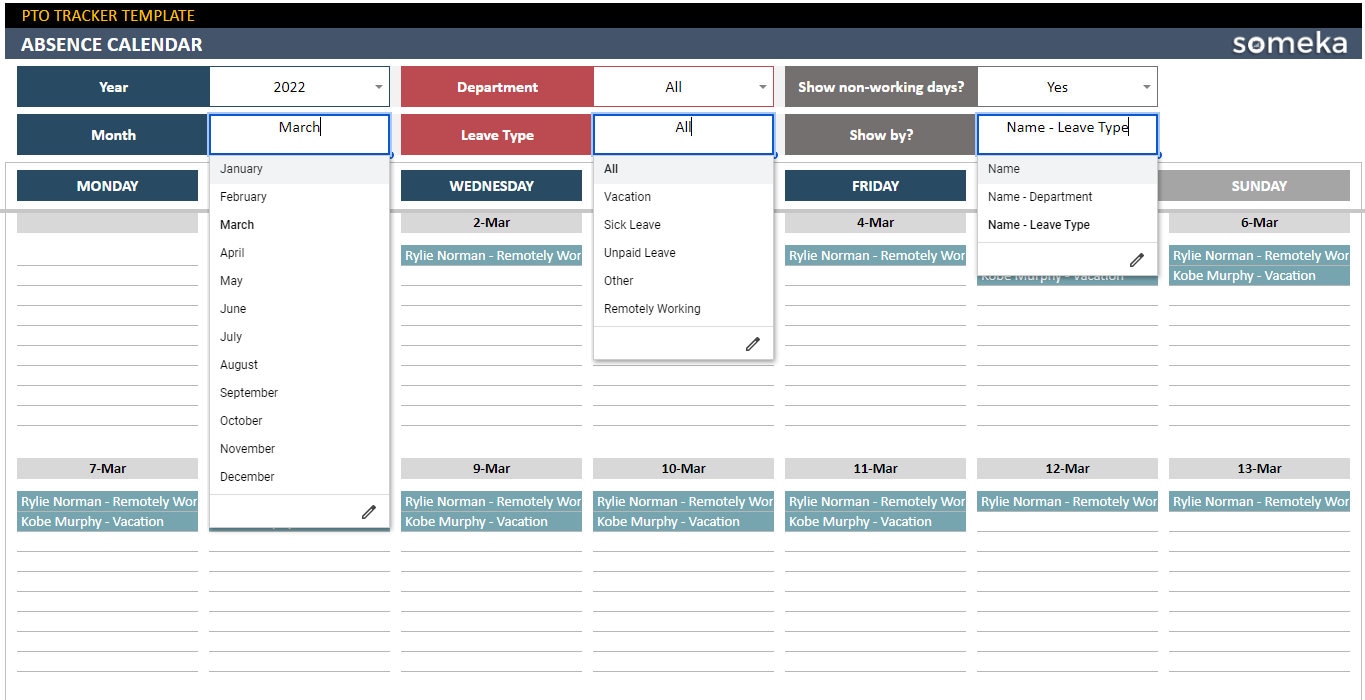Select March from the month list
This screenshot has height=700, width=1365.
tap(237, 224)
